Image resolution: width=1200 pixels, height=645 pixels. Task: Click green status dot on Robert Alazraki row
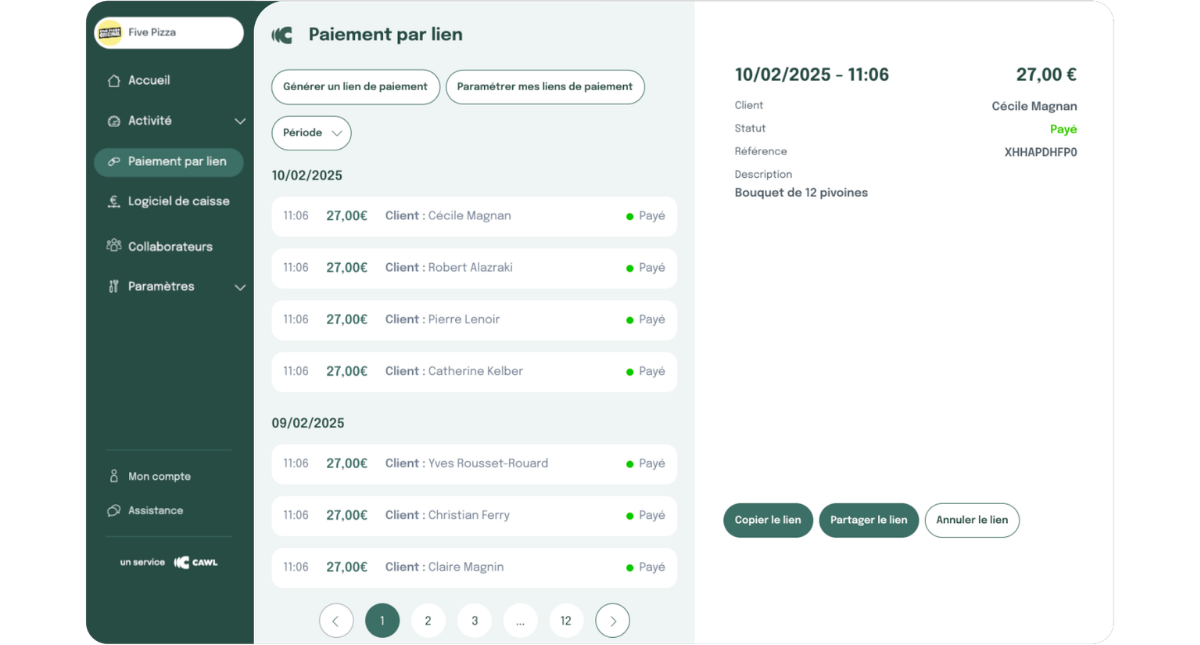coord(630,268)
